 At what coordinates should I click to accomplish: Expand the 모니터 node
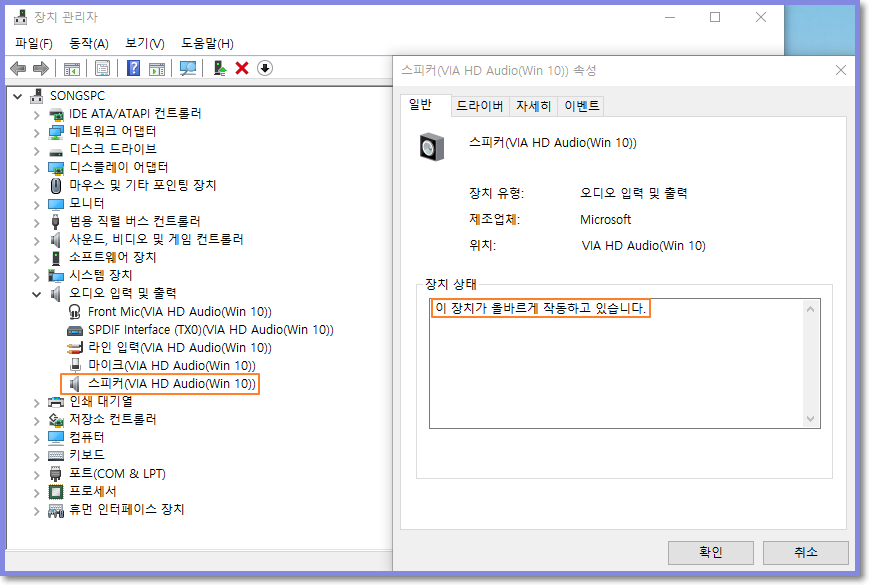pos(37,205)
